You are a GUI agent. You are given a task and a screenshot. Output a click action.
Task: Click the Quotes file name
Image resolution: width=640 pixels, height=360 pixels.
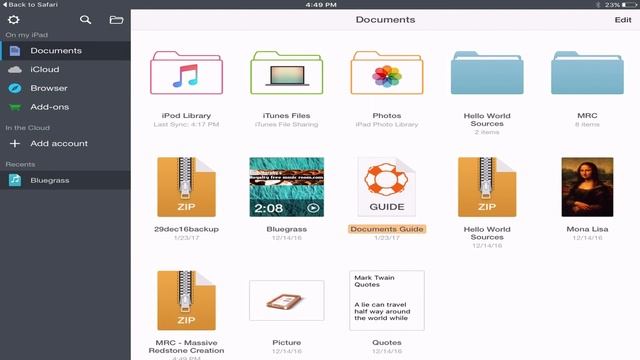coord(387,342)
